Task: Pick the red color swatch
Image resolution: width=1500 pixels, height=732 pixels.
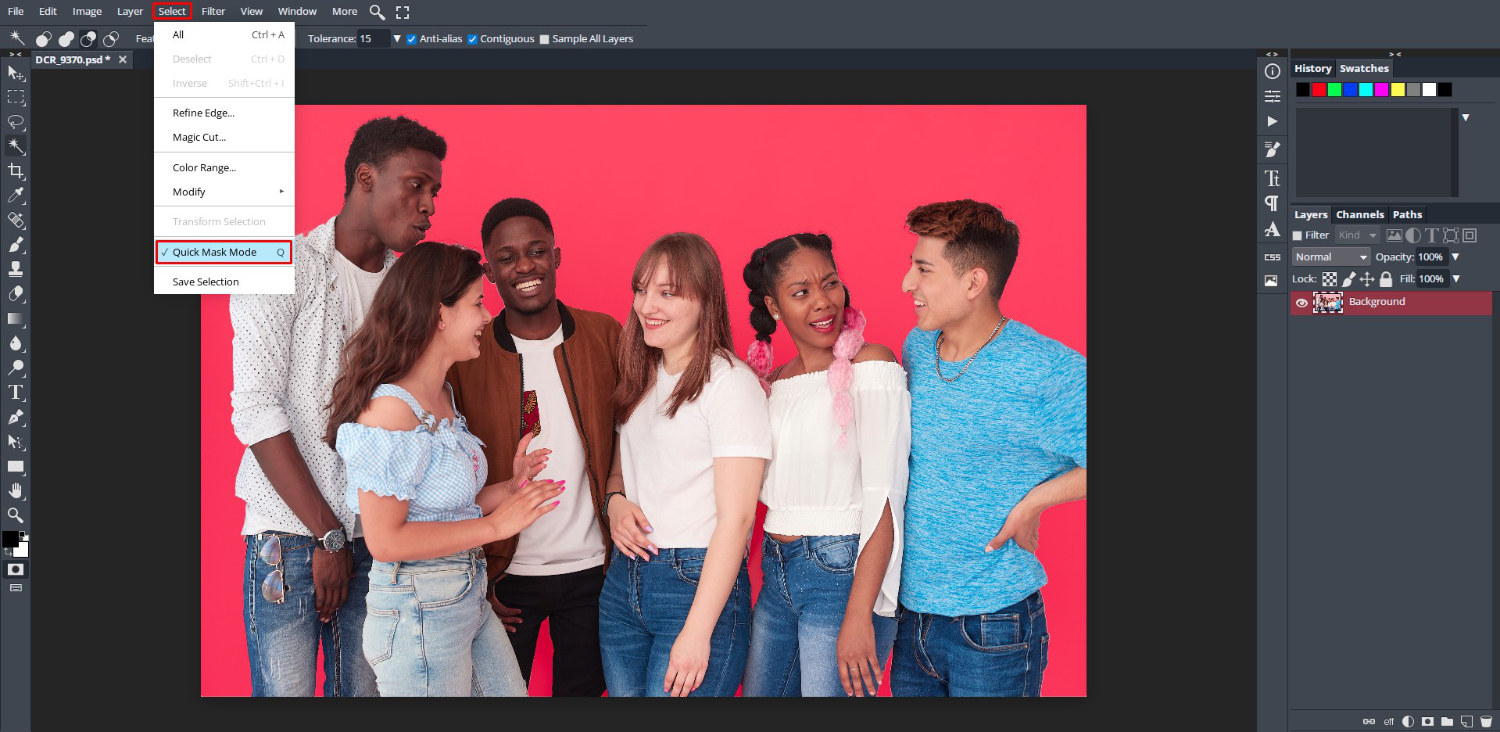Action: [1319, 90]
